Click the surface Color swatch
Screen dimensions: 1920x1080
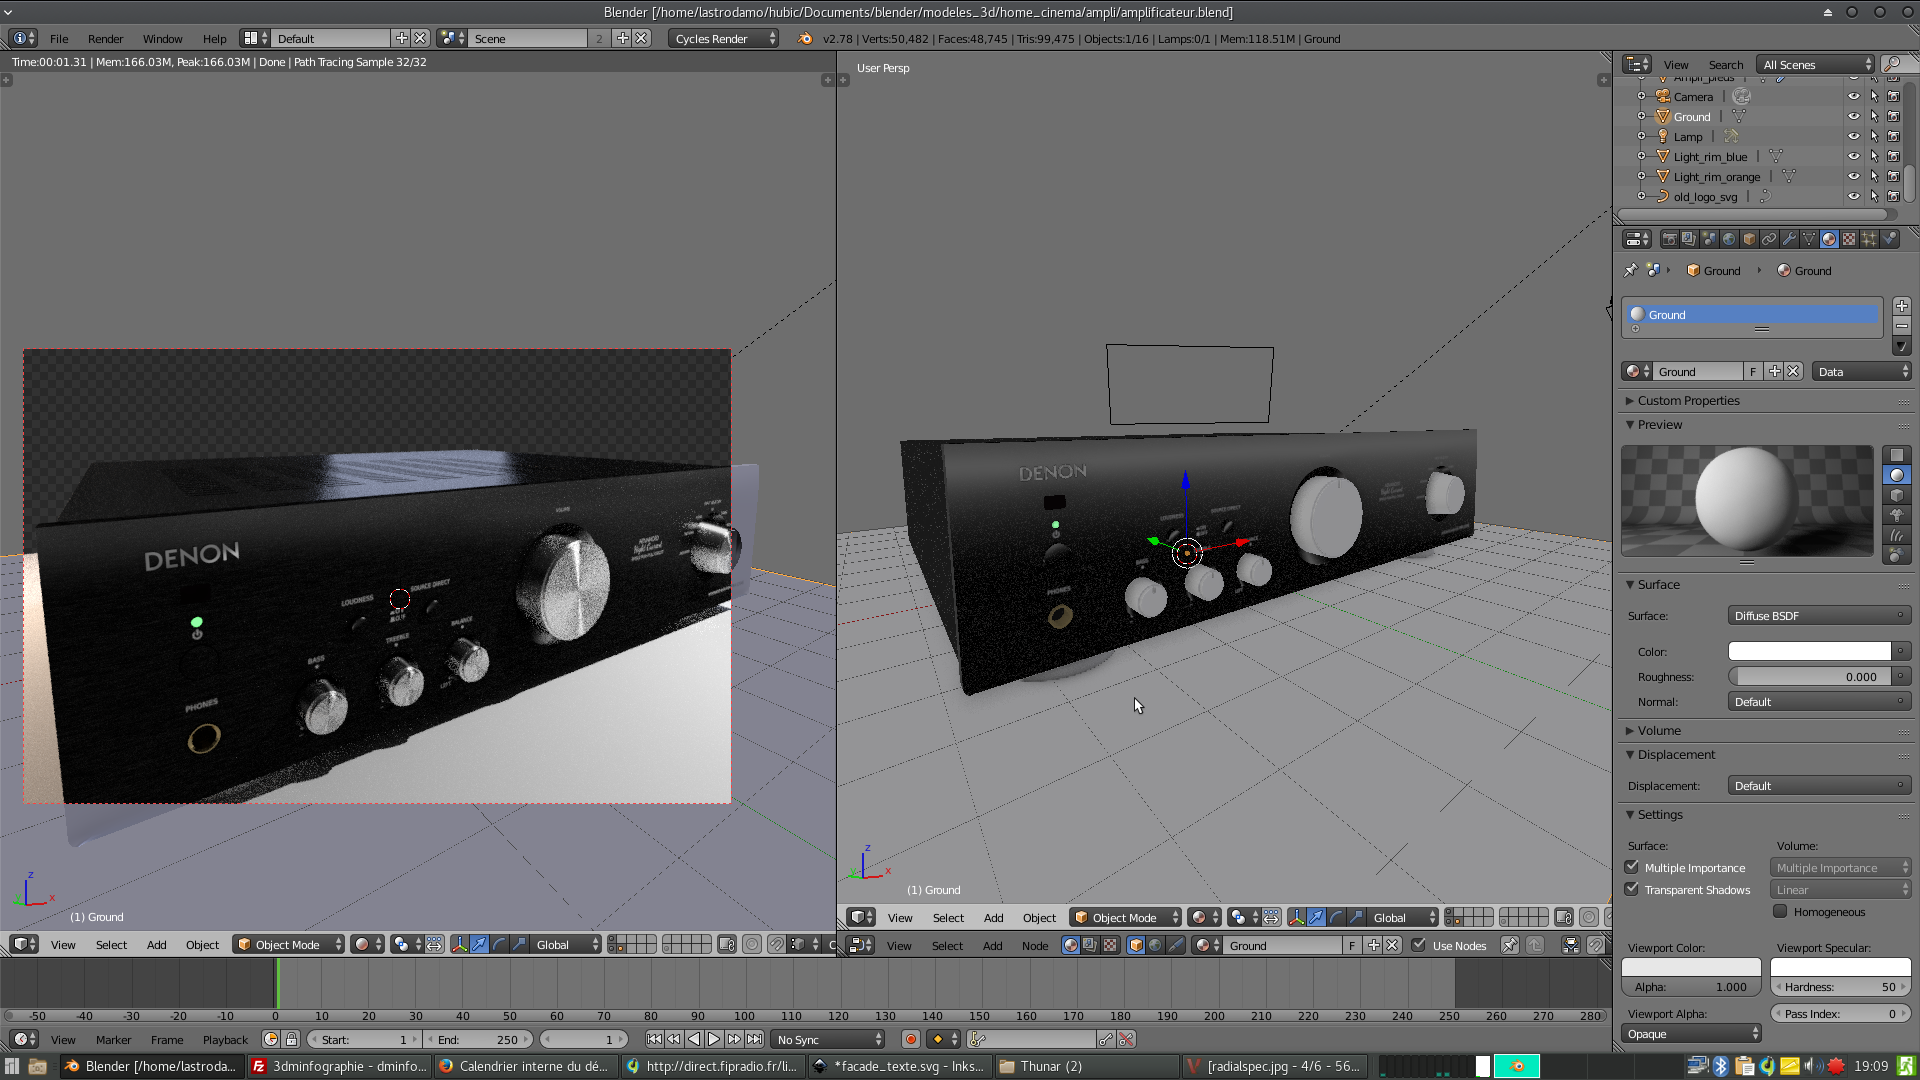pyautogui.click(x=1809, y=651)
